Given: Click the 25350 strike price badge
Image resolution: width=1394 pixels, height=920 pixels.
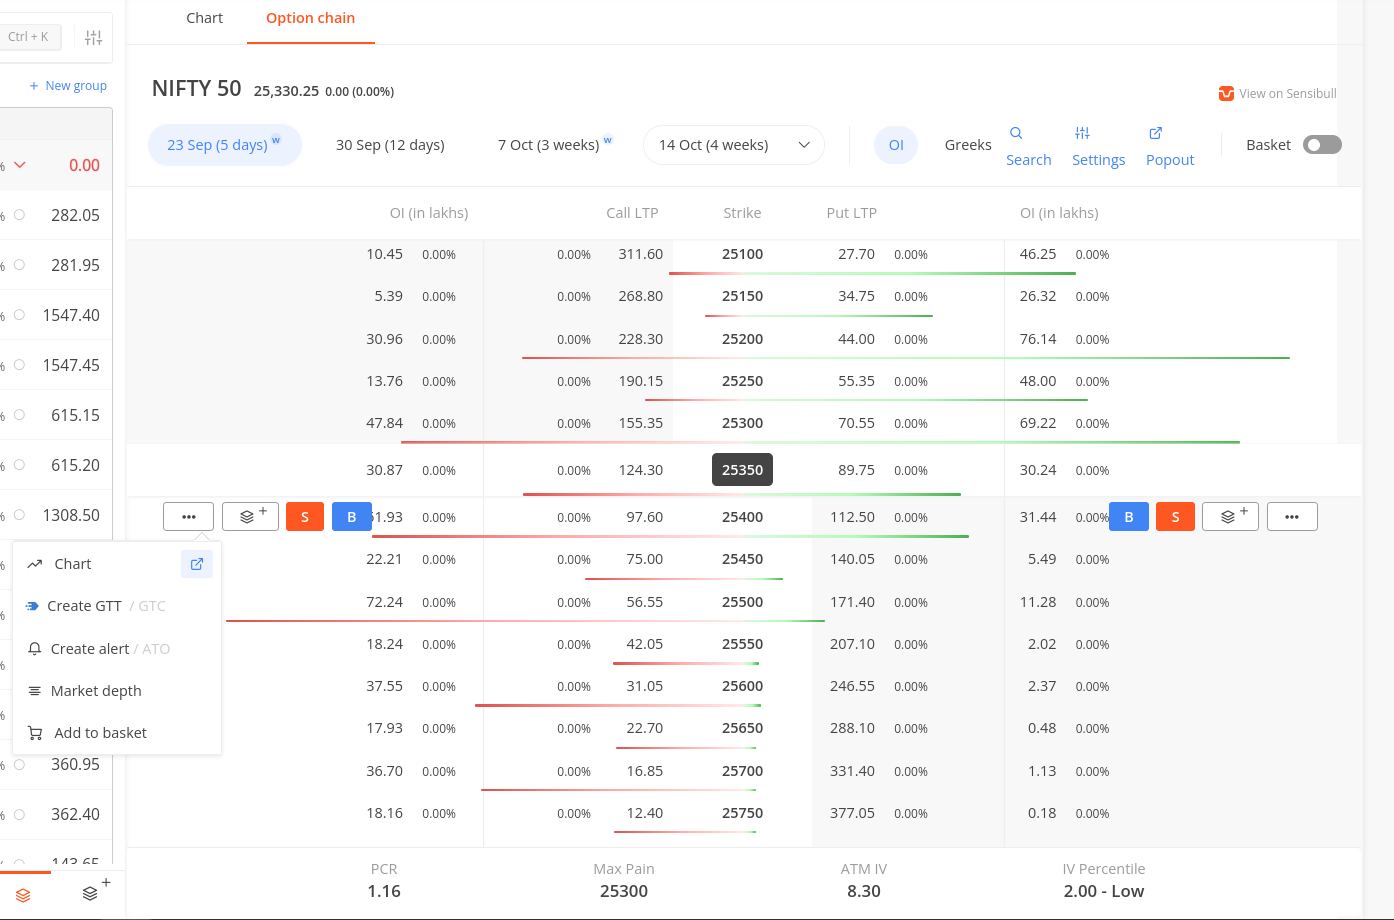Looking at the screenshot, I should (742, 470).
